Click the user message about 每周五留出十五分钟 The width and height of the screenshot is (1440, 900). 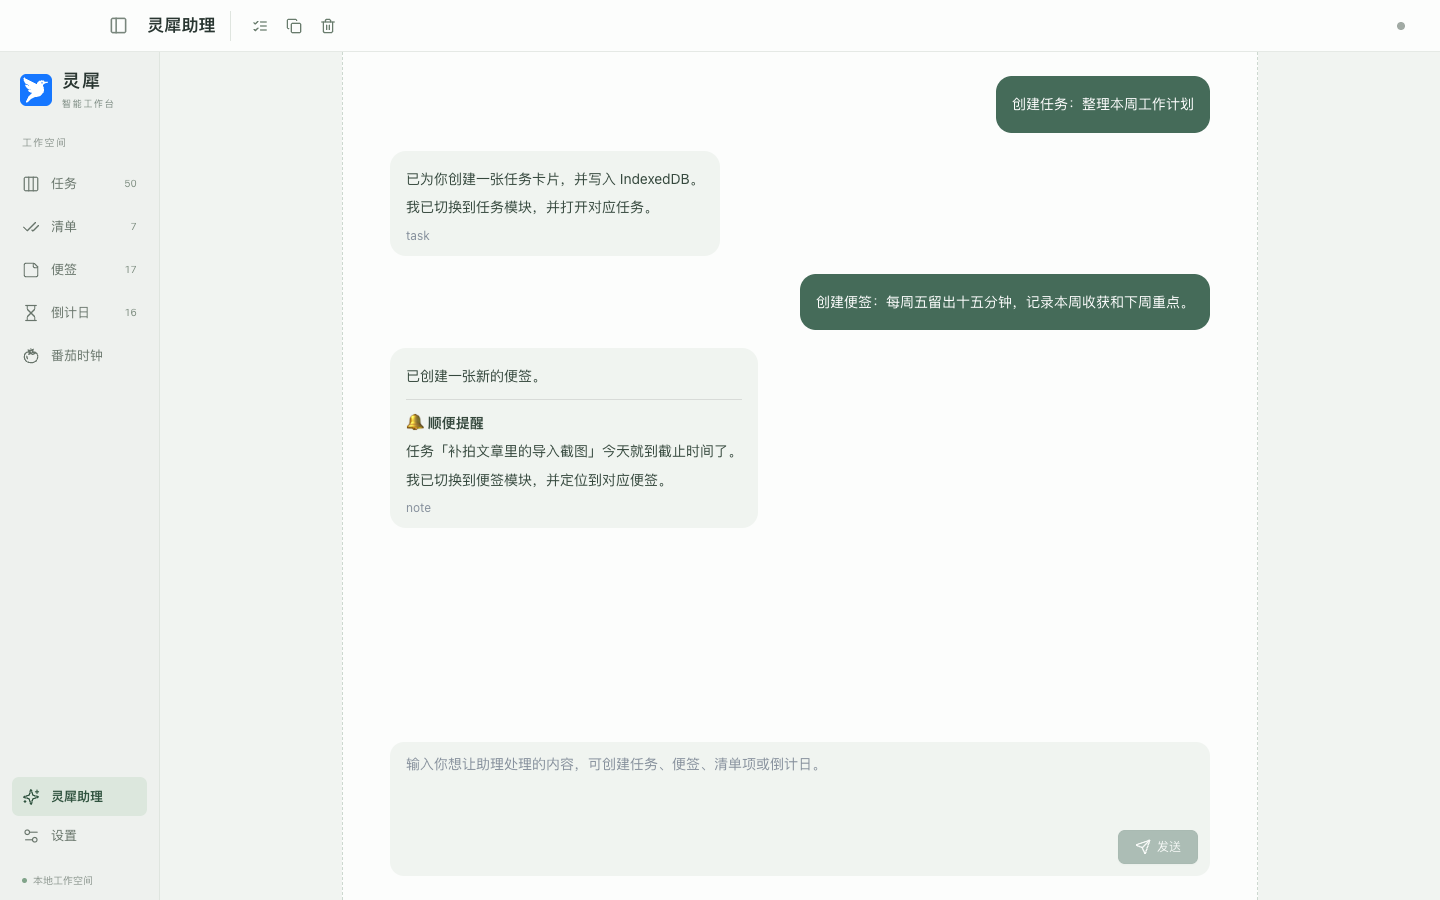(1005, 302)
